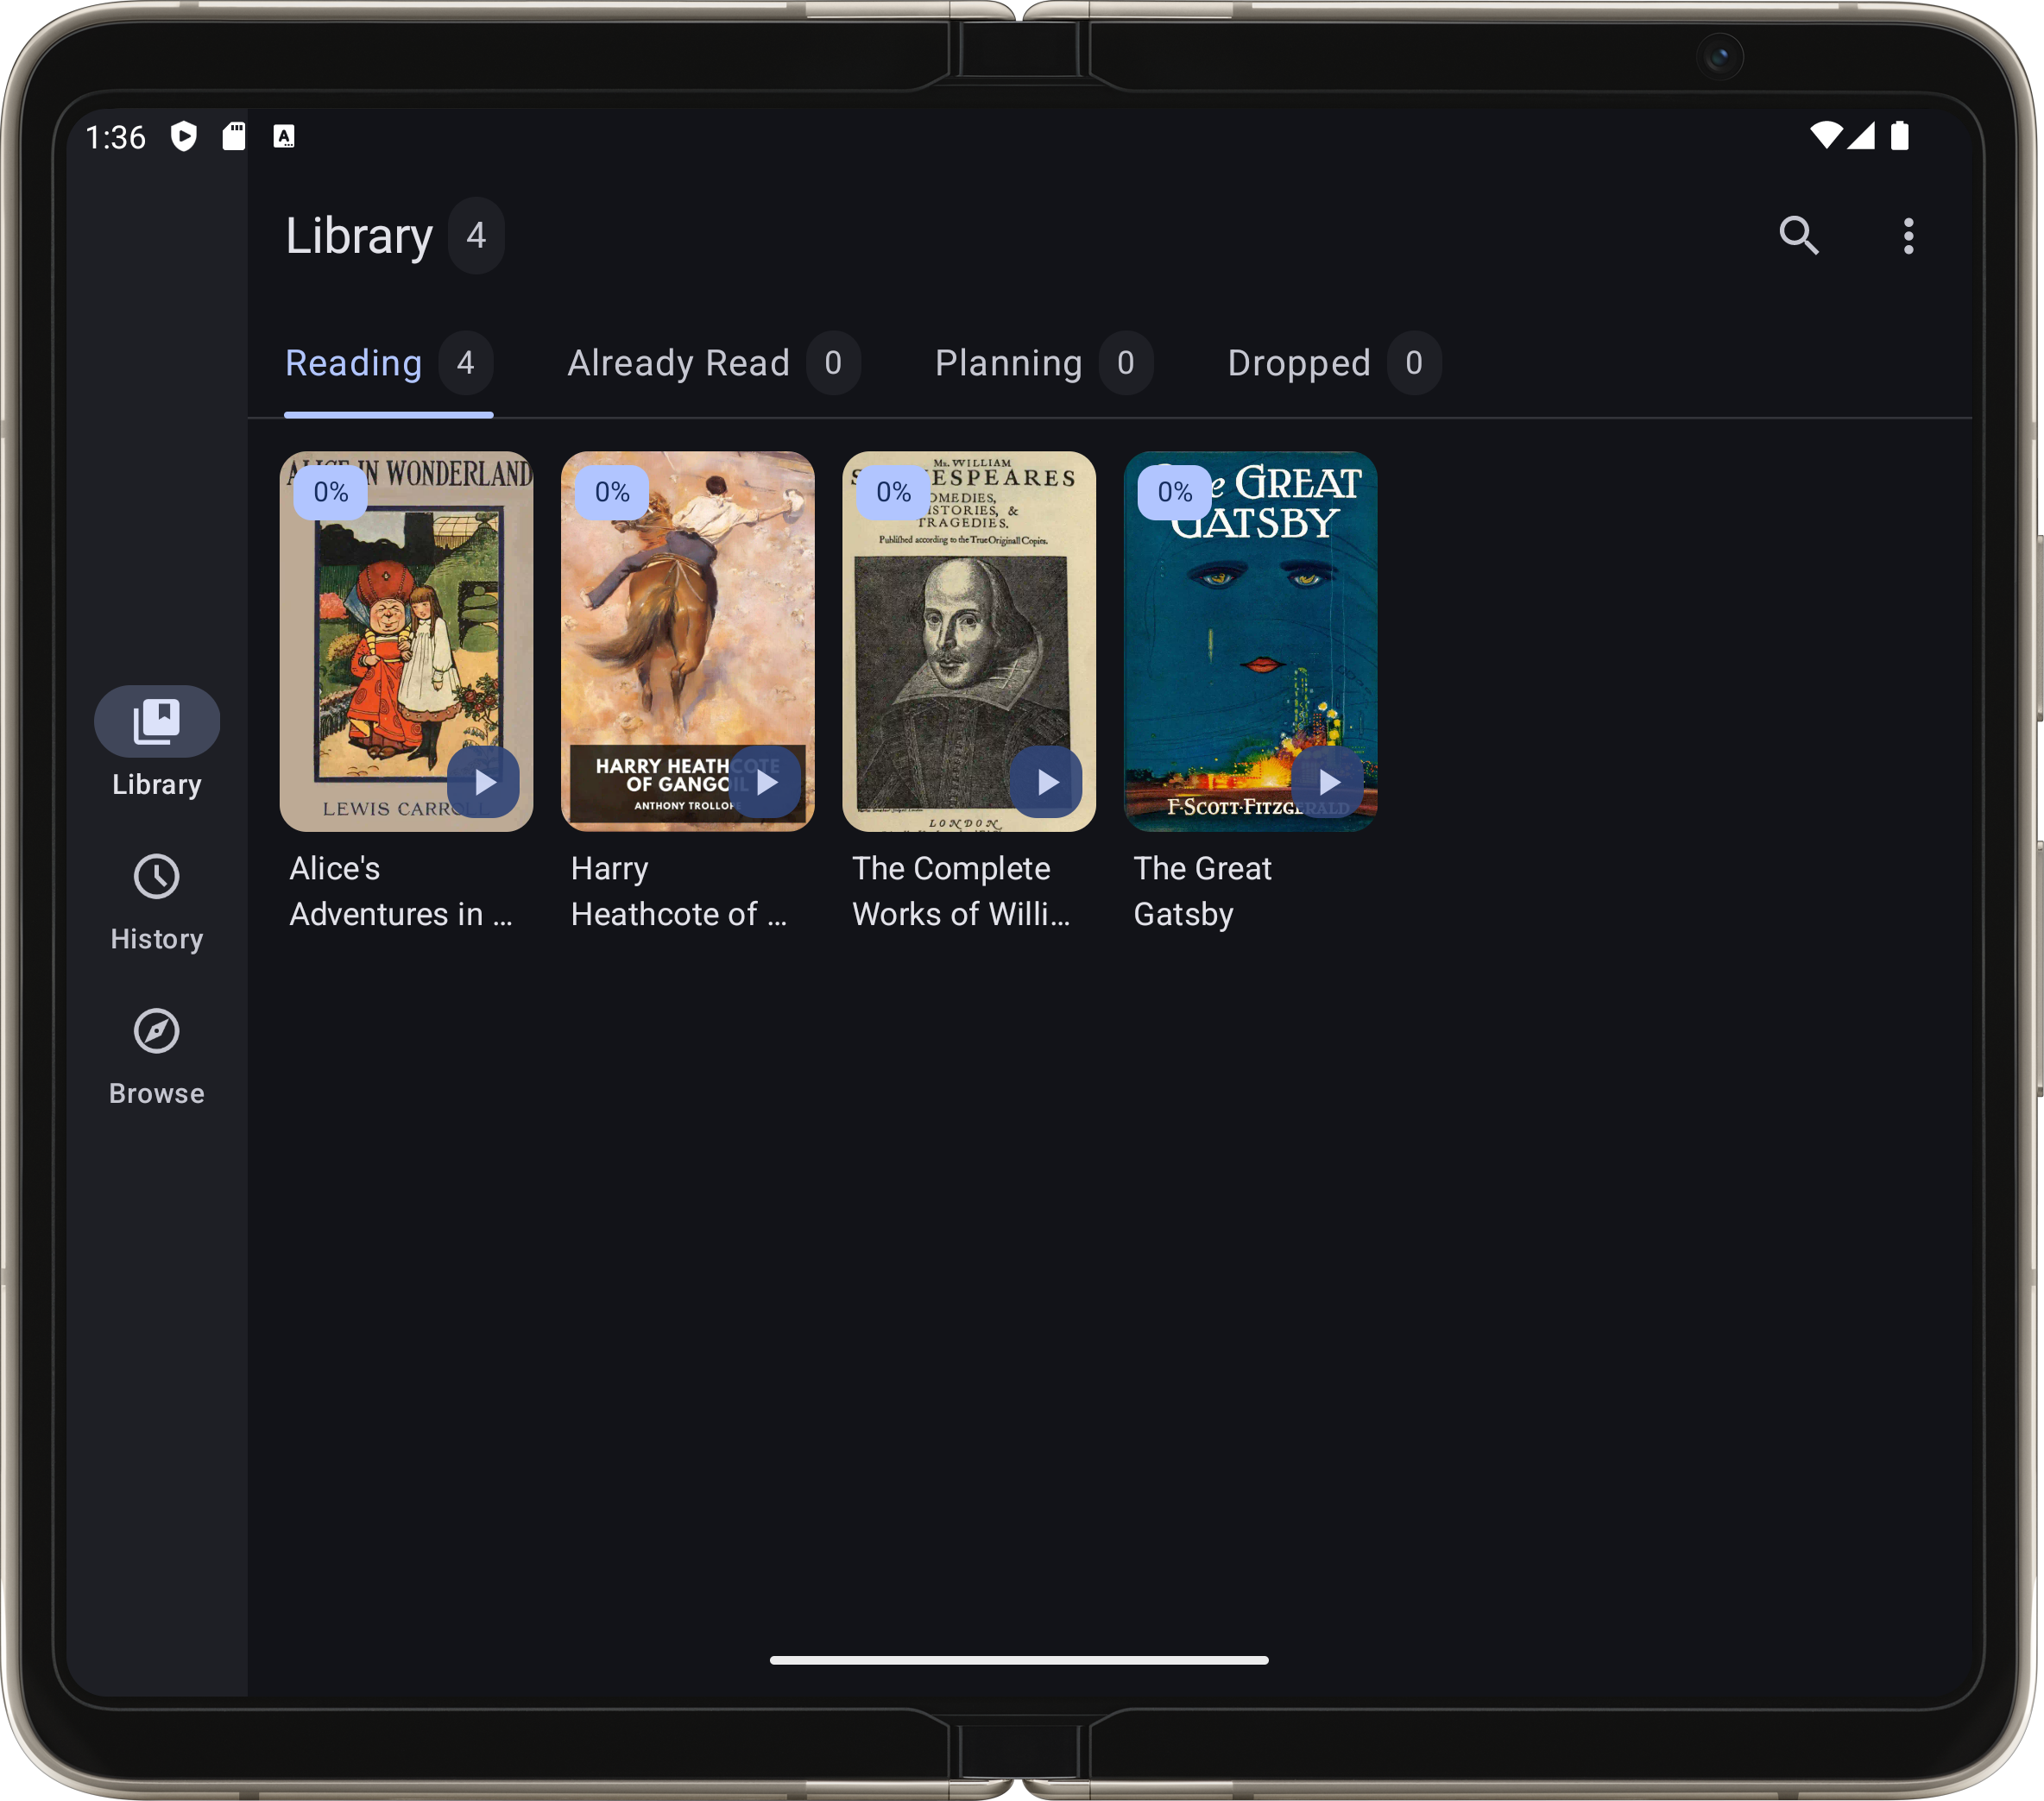
Task: Switch to the Dropped tab
Action: tap(1334, 363)
